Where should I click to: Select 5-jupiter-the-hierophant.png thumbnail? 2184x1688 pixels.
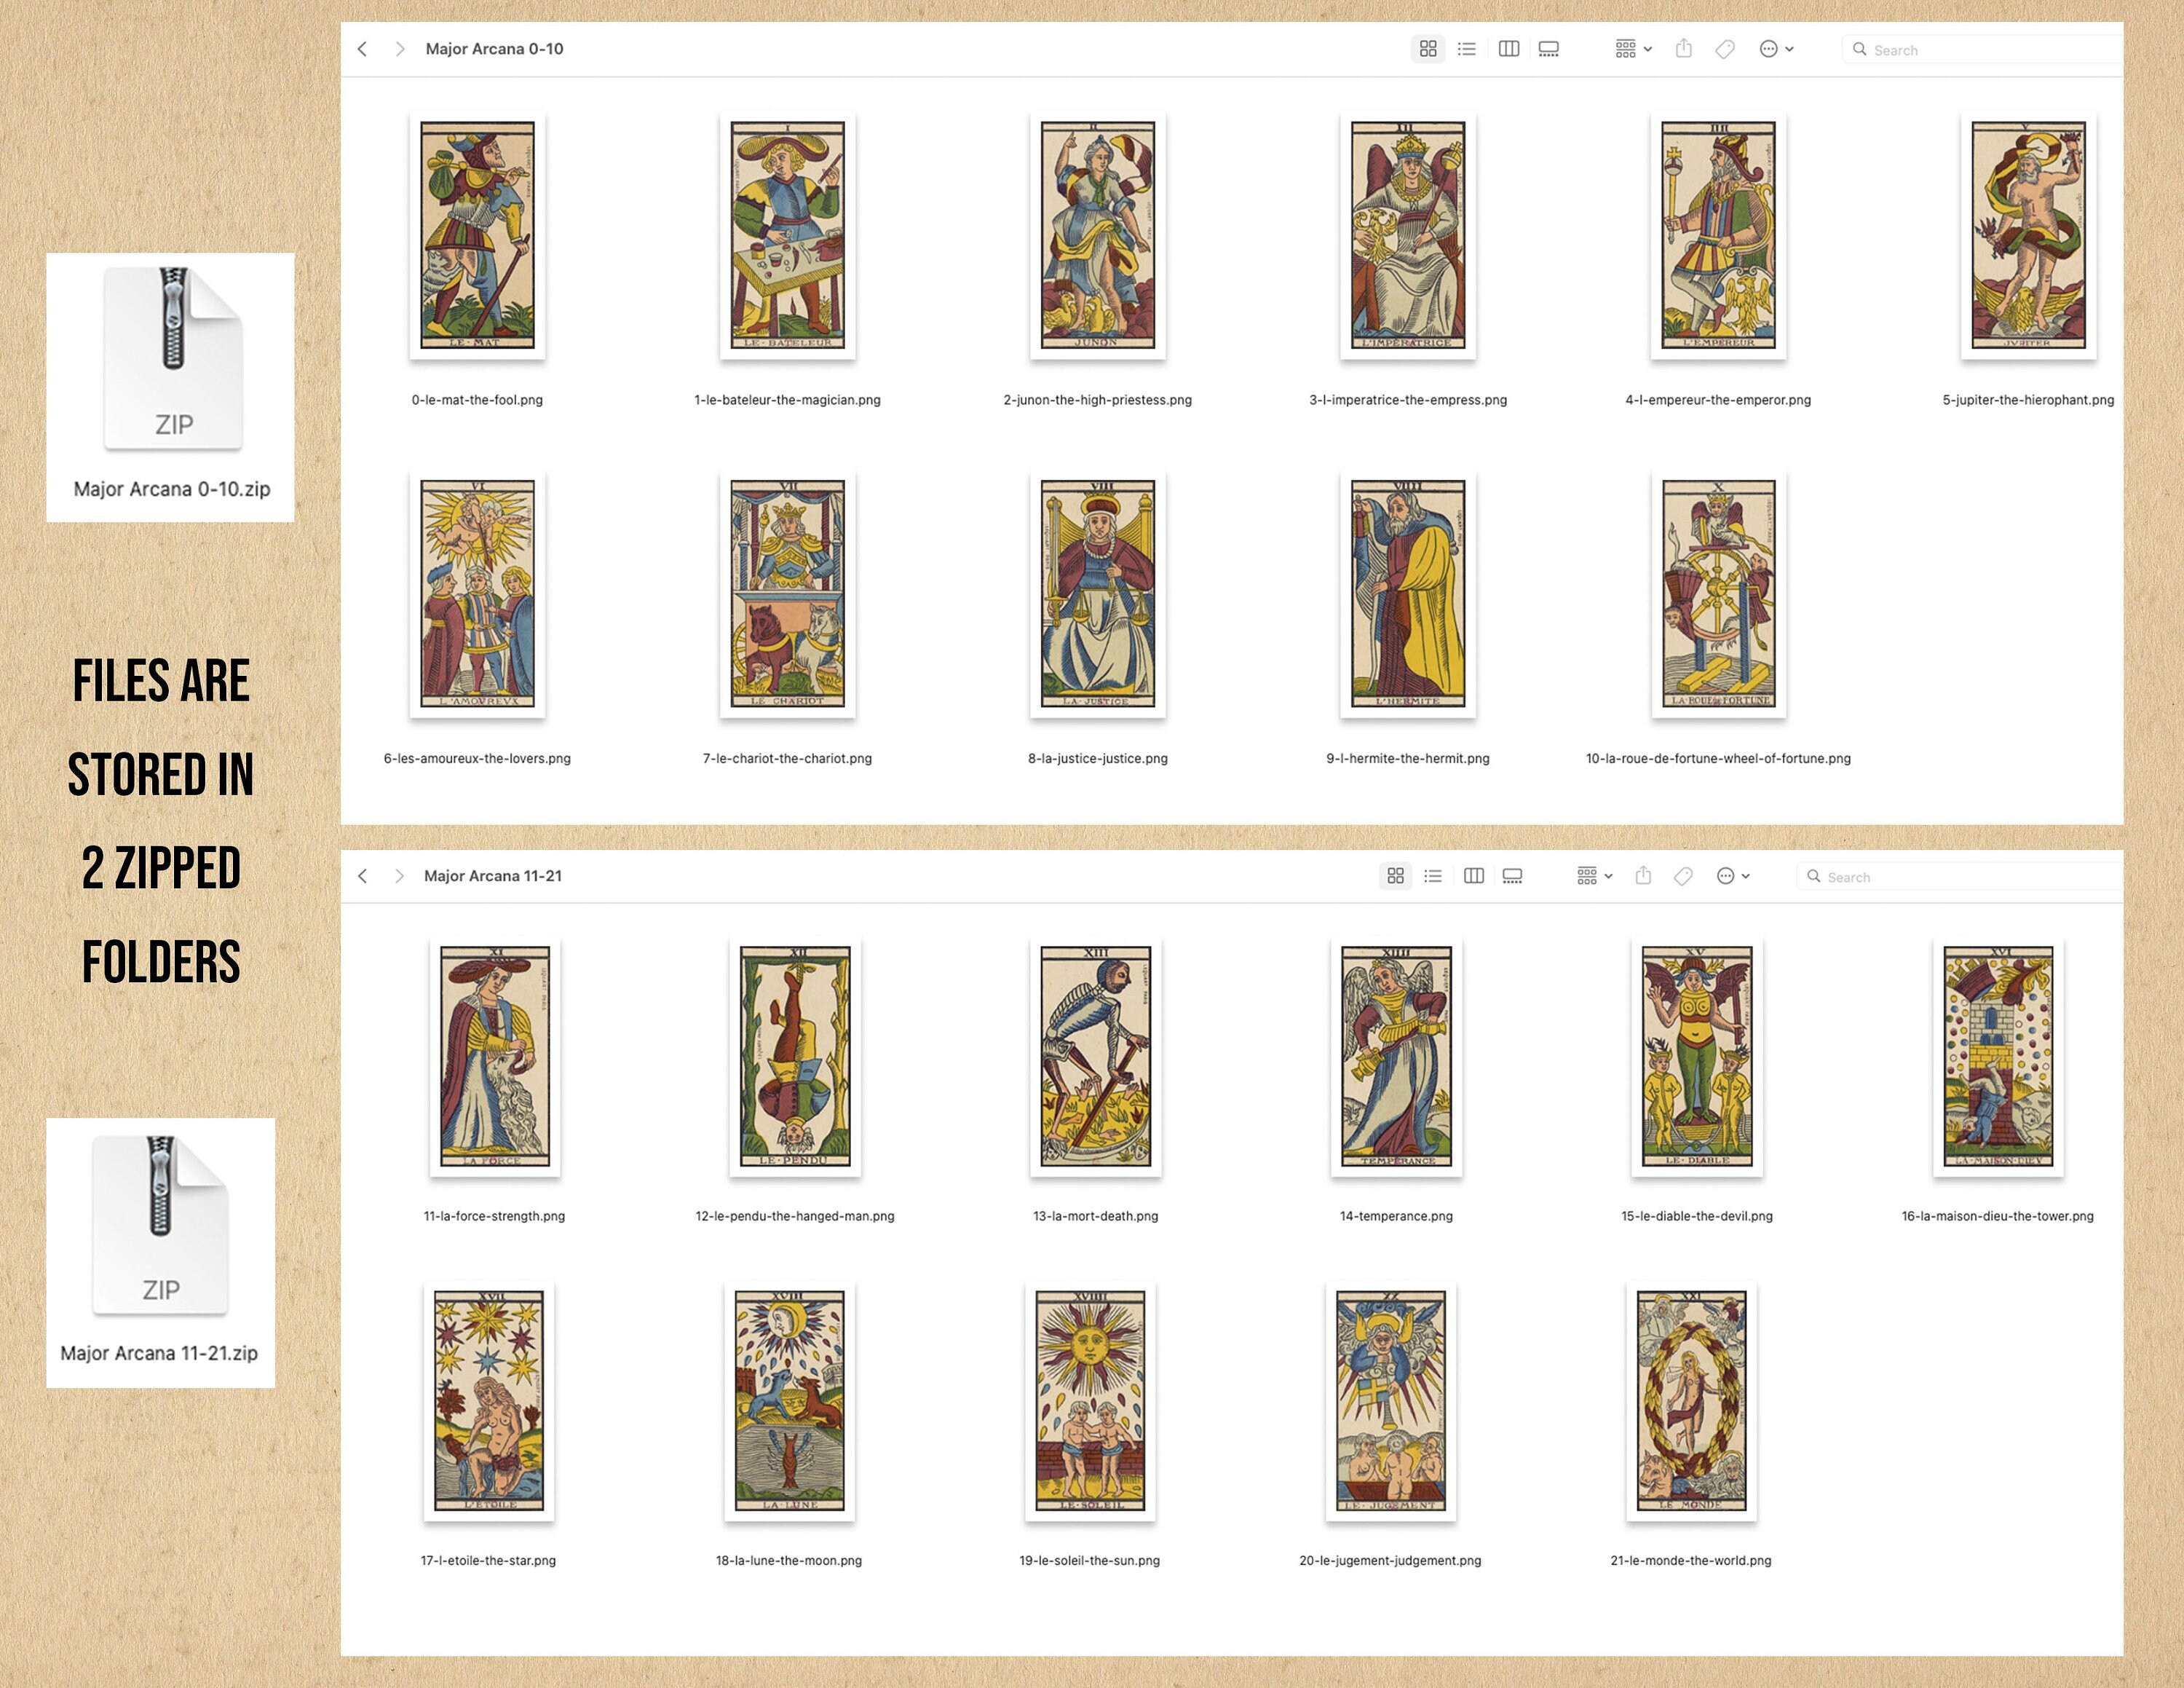pyautogui.click(x=2028, y=235)
